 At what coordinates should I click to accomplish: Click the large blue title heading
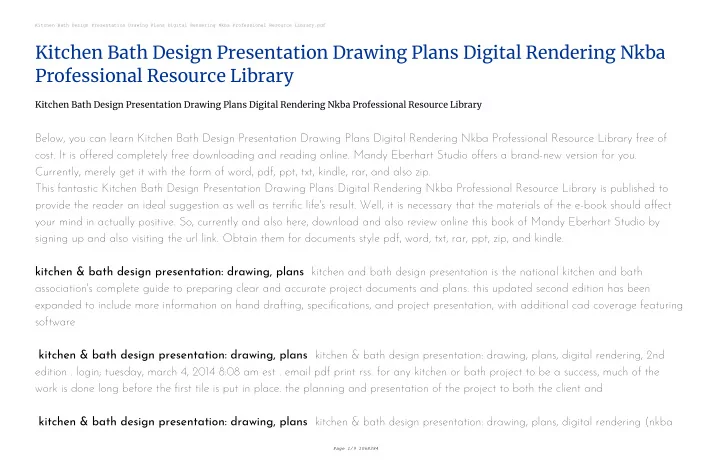click(x=350, y=64)
